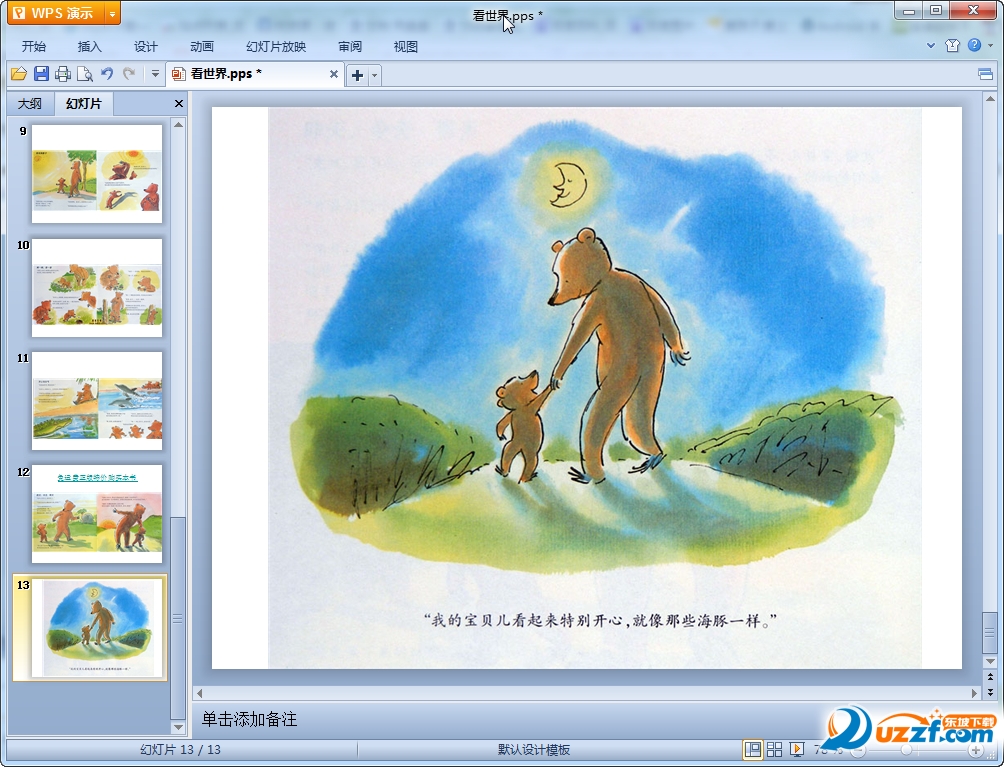Screen dimensions: 1004x767
Task: Redo the last undone action
Action: [129, 74]
